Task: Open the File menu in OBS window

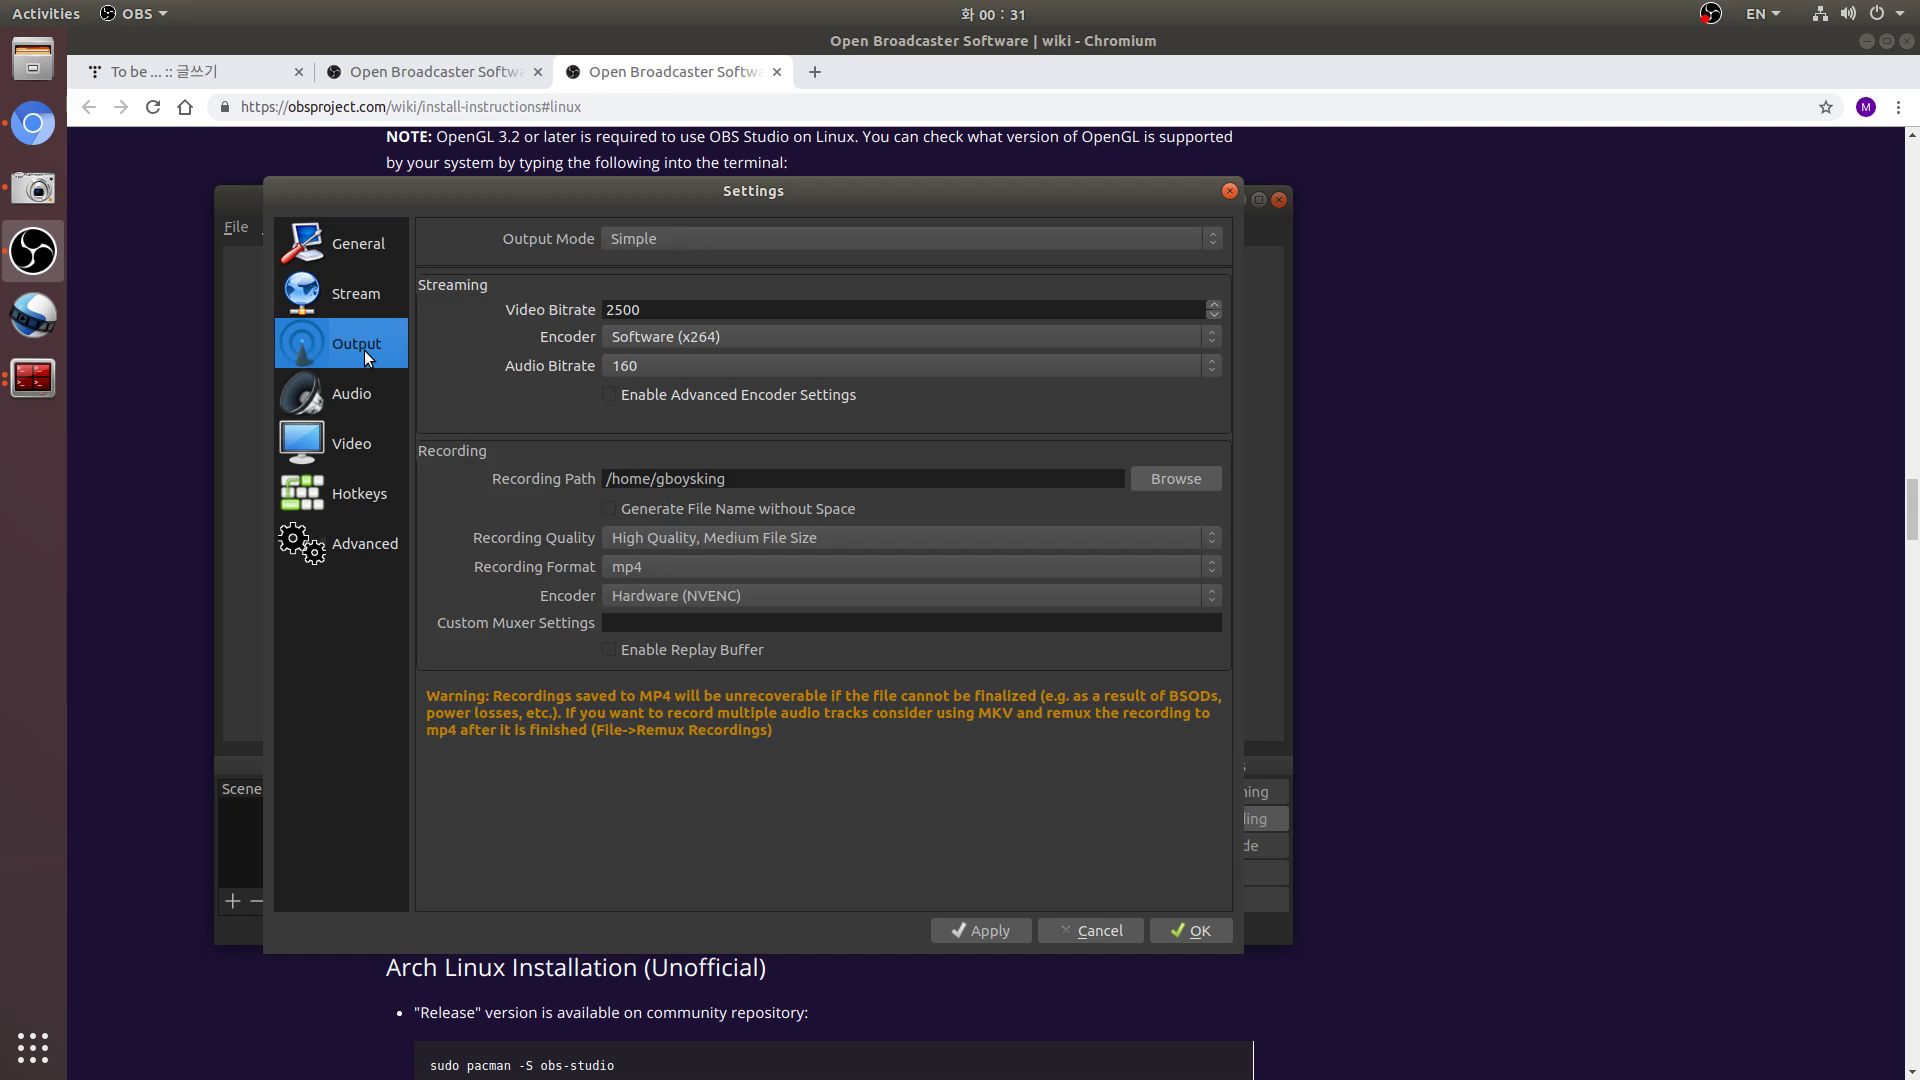Action: pyautogui.click(x=236, y=227)
